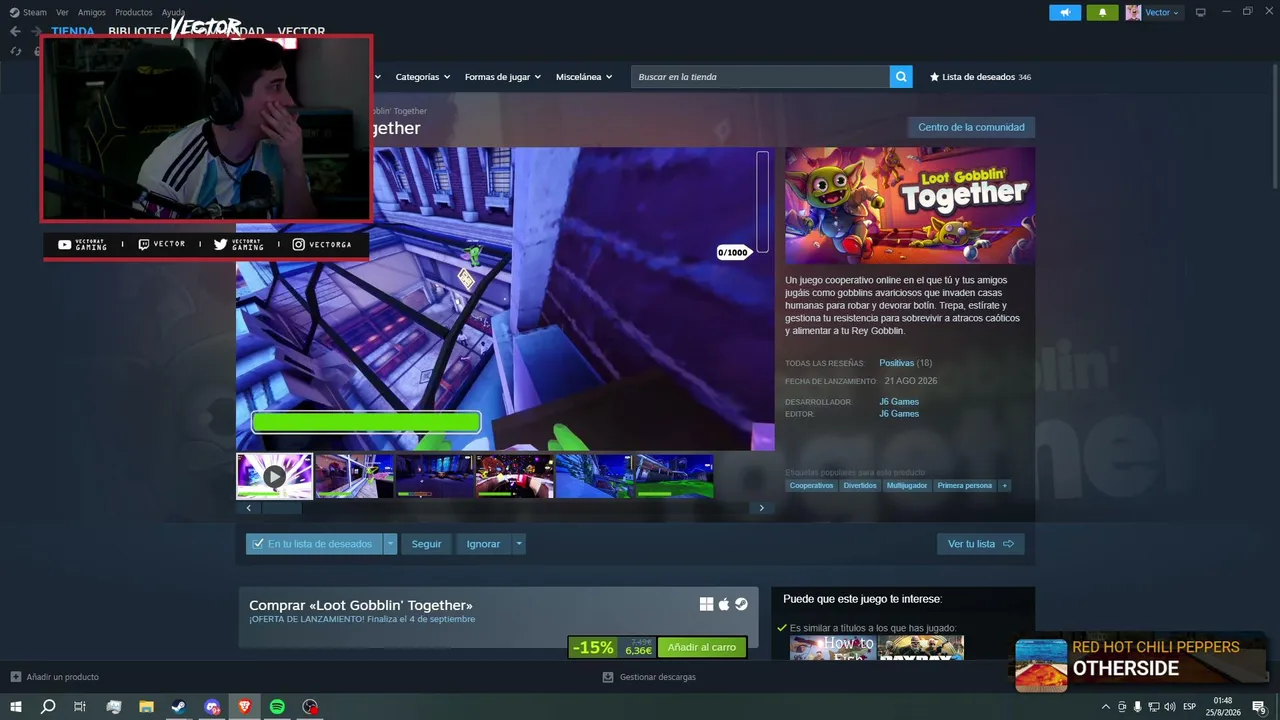Click the Seguir button
This screenshot has width=1280, height=720.
426,544
